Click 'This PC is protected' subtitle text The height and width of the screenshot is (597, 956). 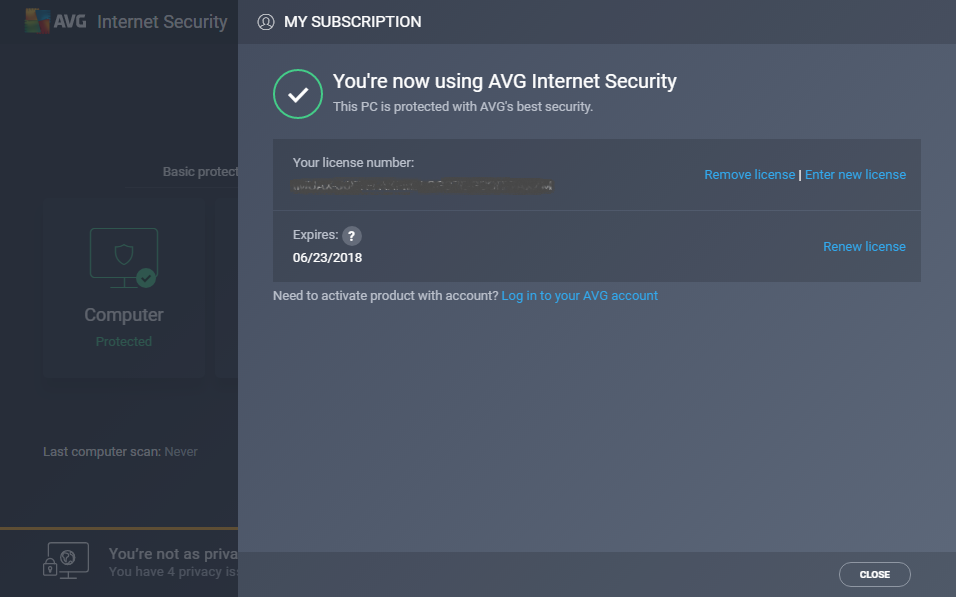pyautogui.click(x=463, y=107)
